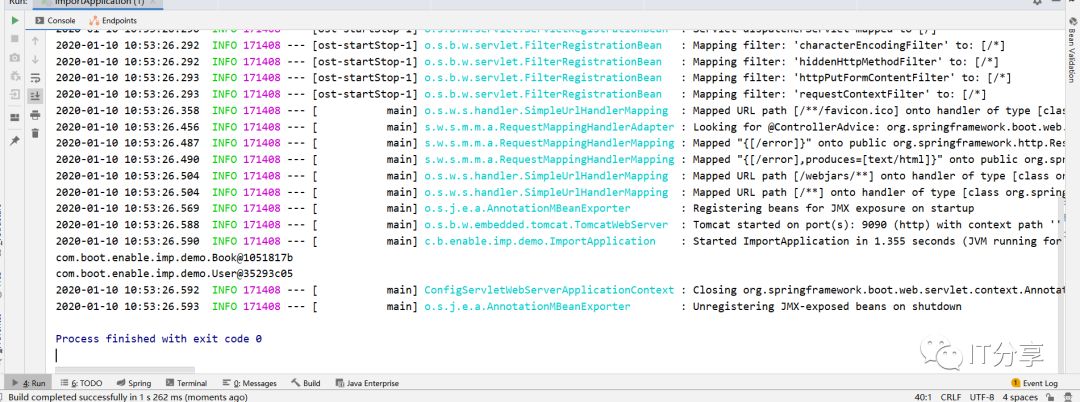1080x402 pixels.
Task: Open the Restore Layout icon
Action: pos(14,117)
